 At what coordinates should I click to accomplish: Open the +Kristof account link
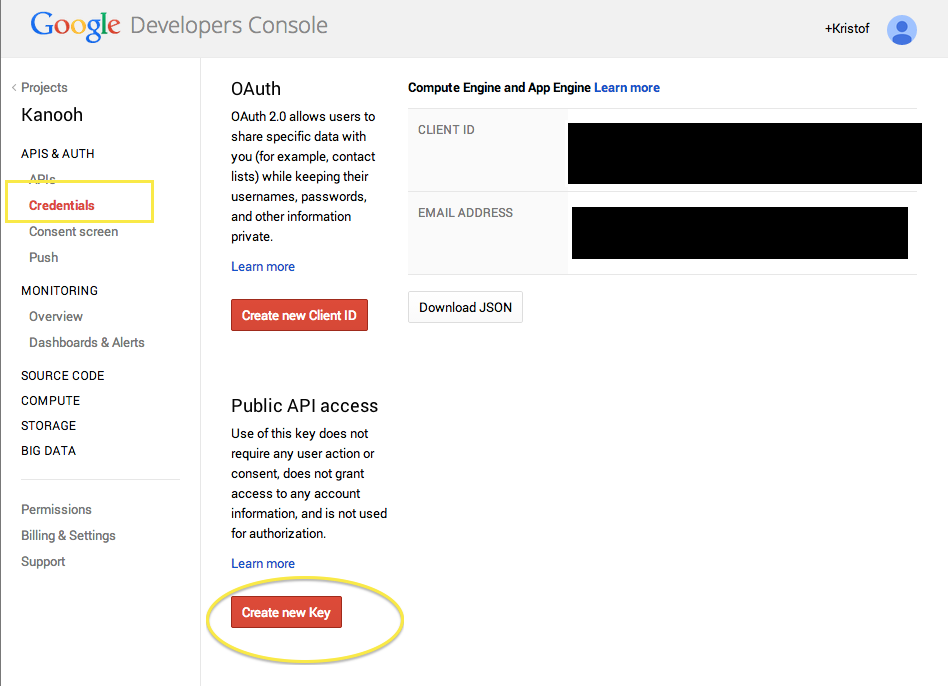[847, 28]
